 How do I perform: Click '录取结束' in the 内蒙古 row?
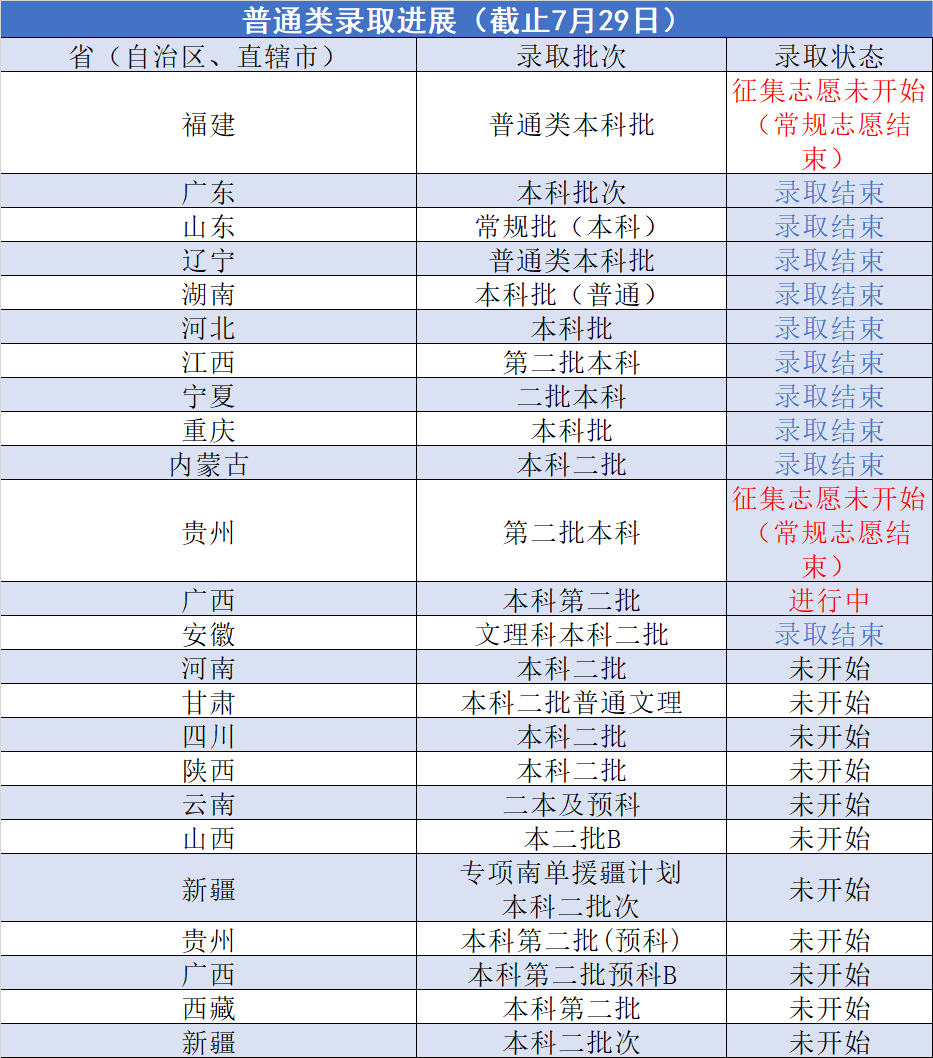[829, 464]
